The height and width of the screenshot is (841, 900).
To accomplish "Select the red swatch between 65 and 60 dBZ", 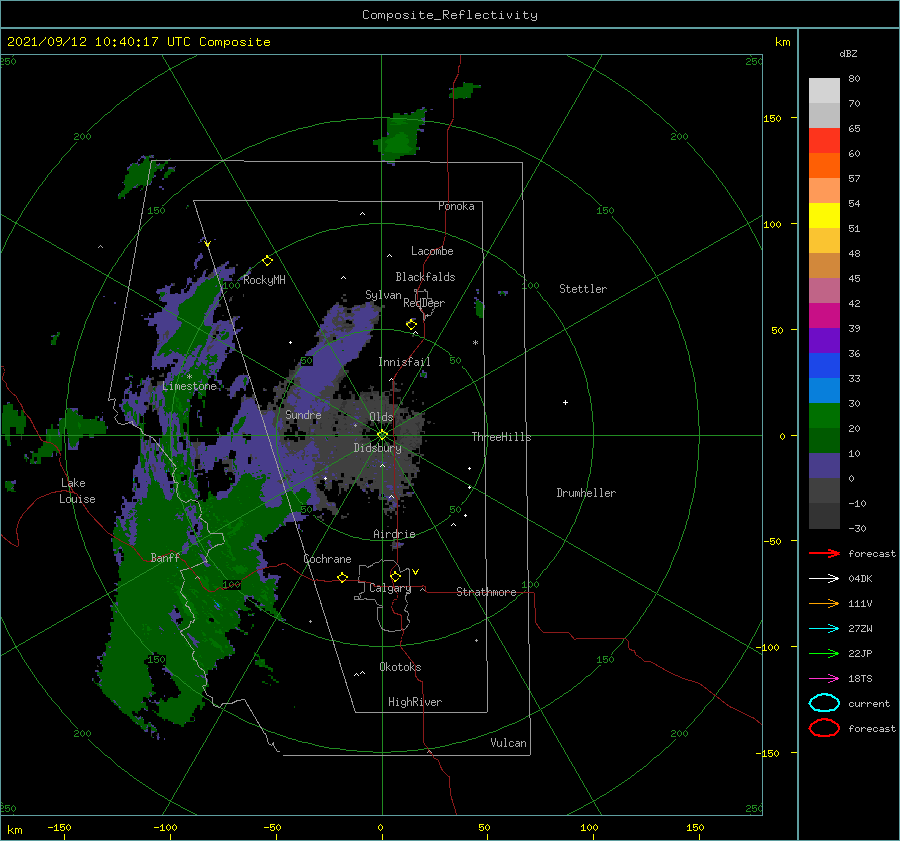I will pos(824,140).
